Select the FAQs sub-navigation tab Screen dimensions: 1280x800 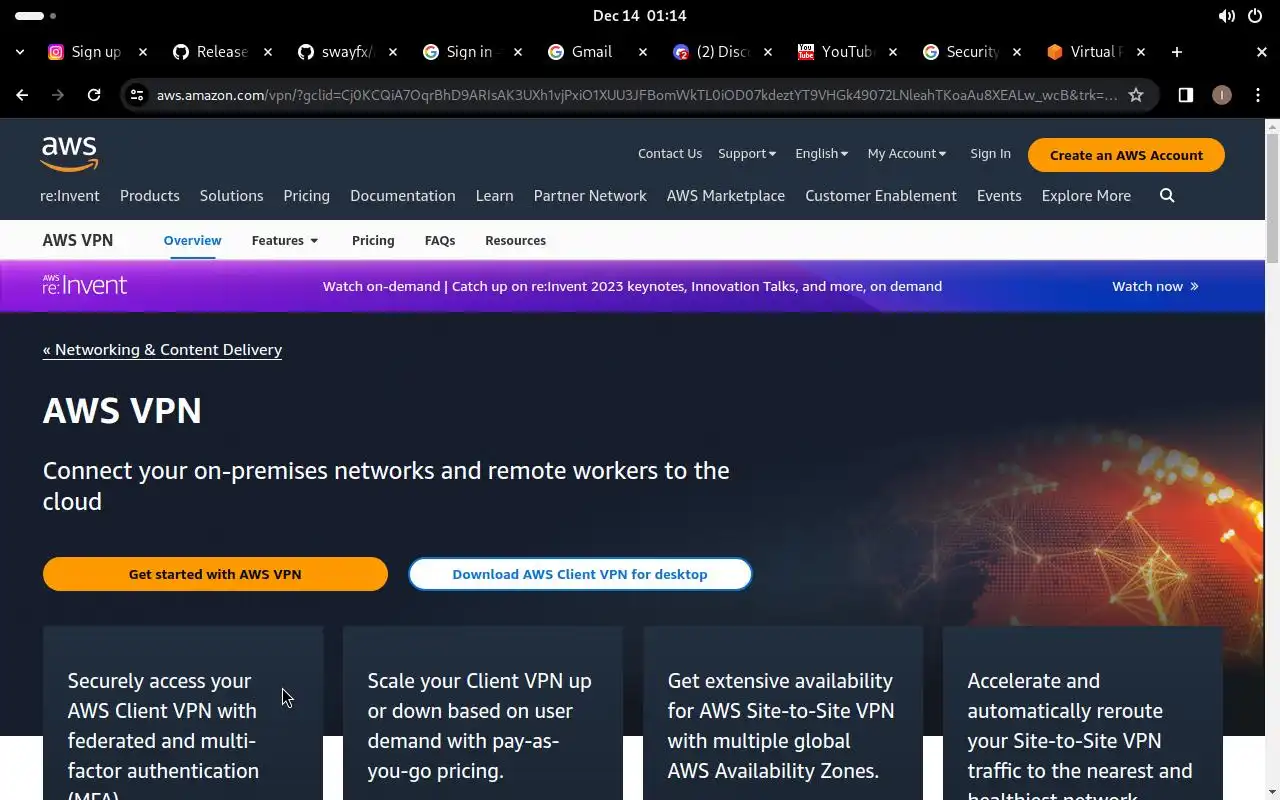[440, 241]
